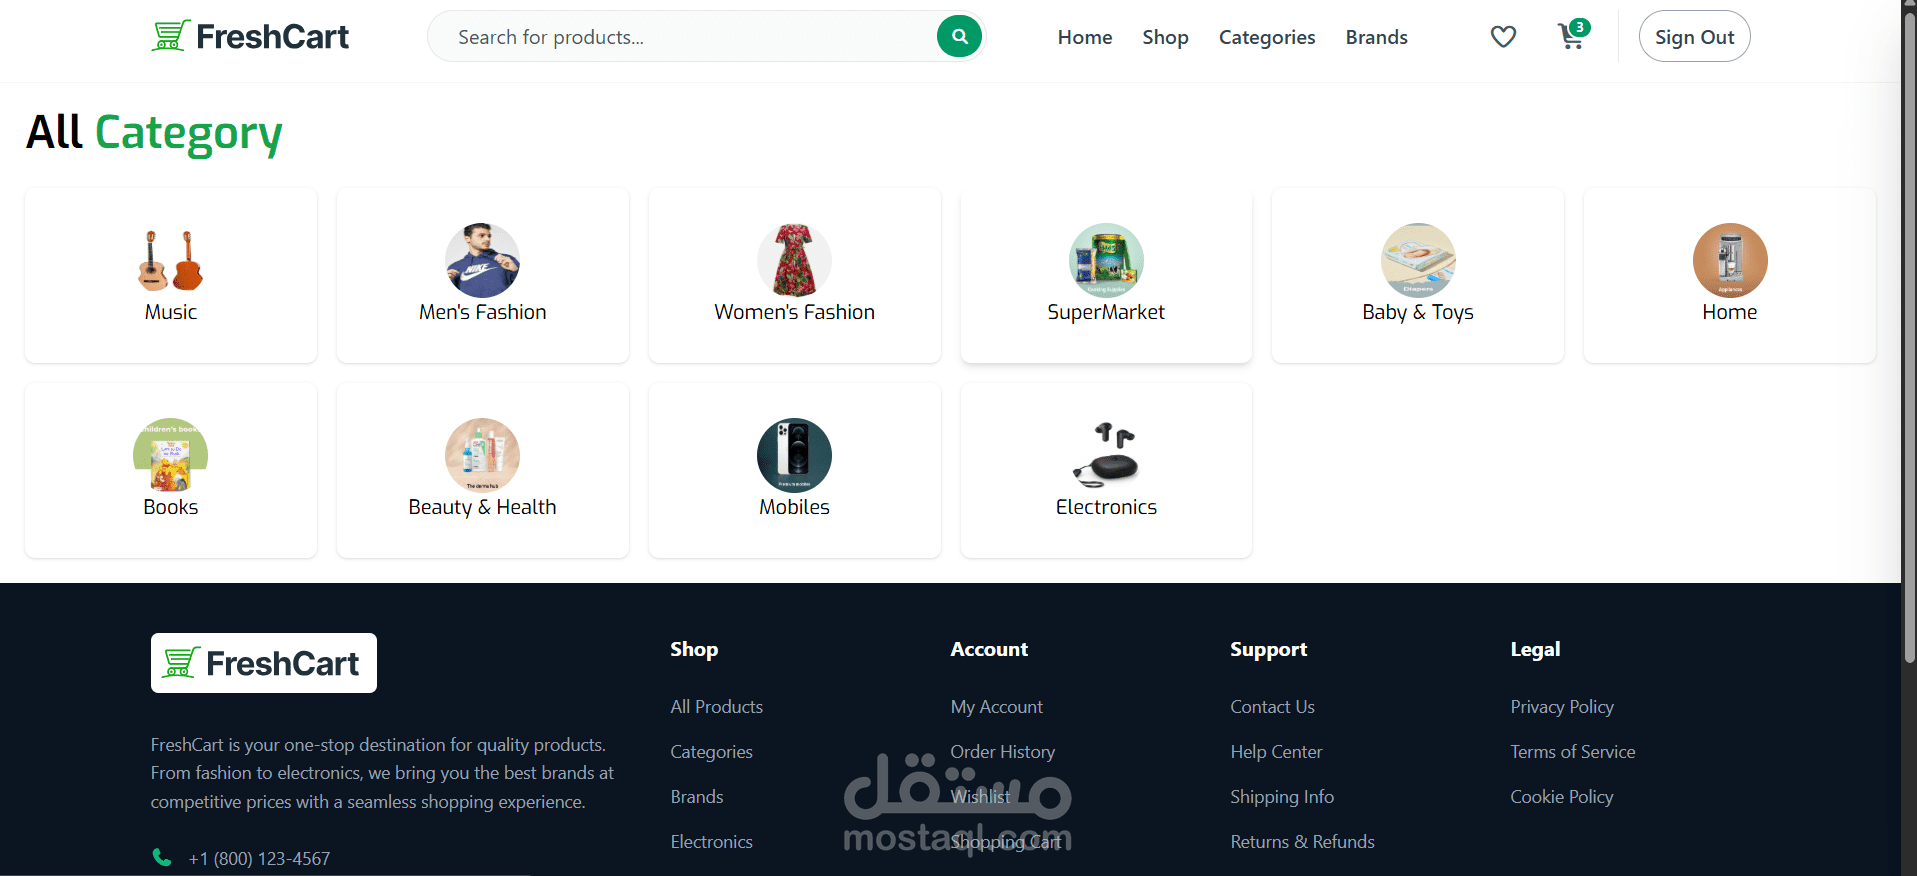Screen dimensions: 1917x876
Task: Select the Women's Fashion dress image
Action: click(x=795, y=260)
